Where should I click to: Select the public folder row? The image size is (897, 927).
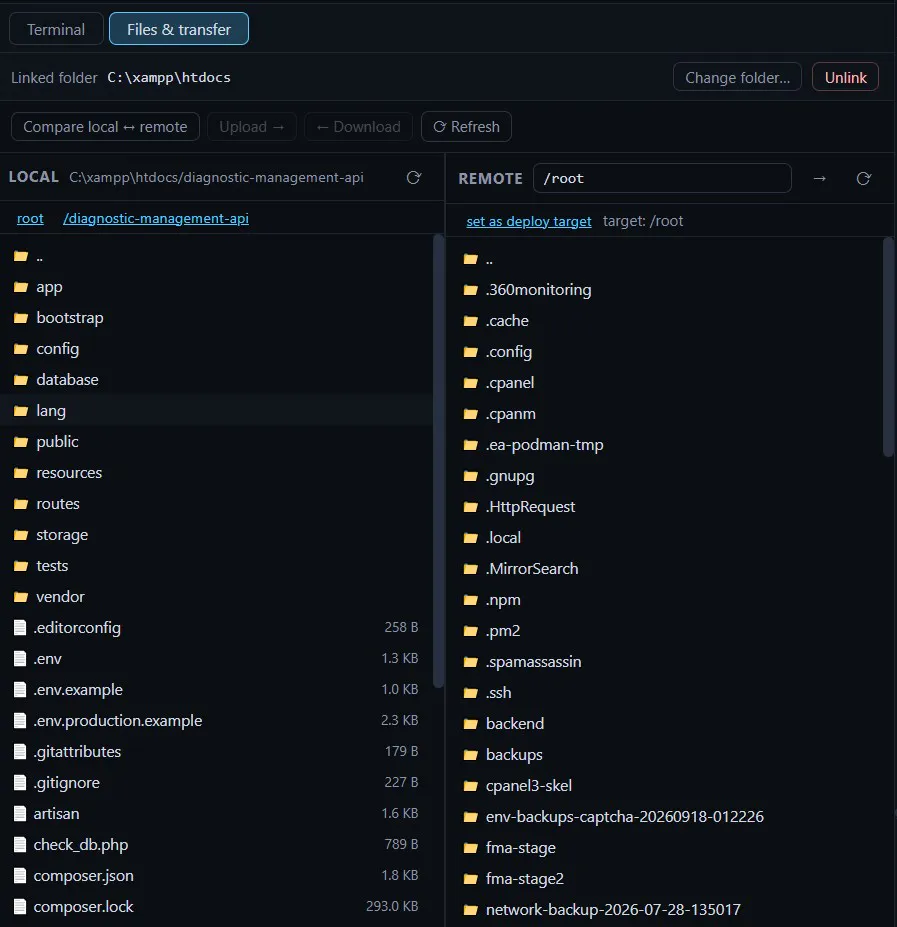216,442
